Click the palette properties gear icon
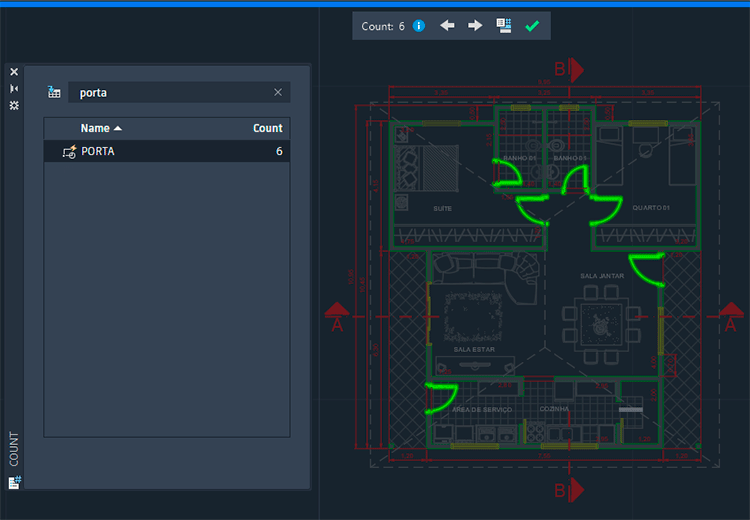This screenshot has height=520, width=750. pyautogui.click(x=14, y=104)
